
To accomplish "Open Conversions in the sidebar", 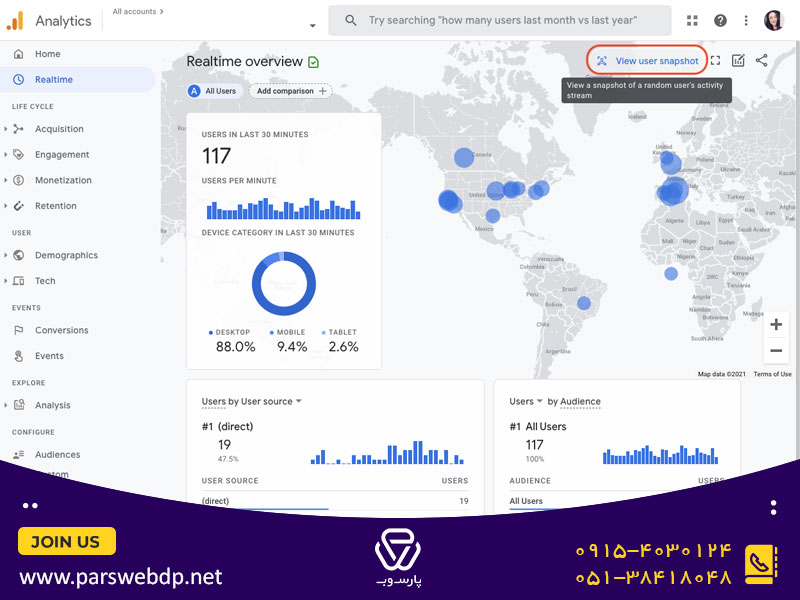I will tap(62, 330).
